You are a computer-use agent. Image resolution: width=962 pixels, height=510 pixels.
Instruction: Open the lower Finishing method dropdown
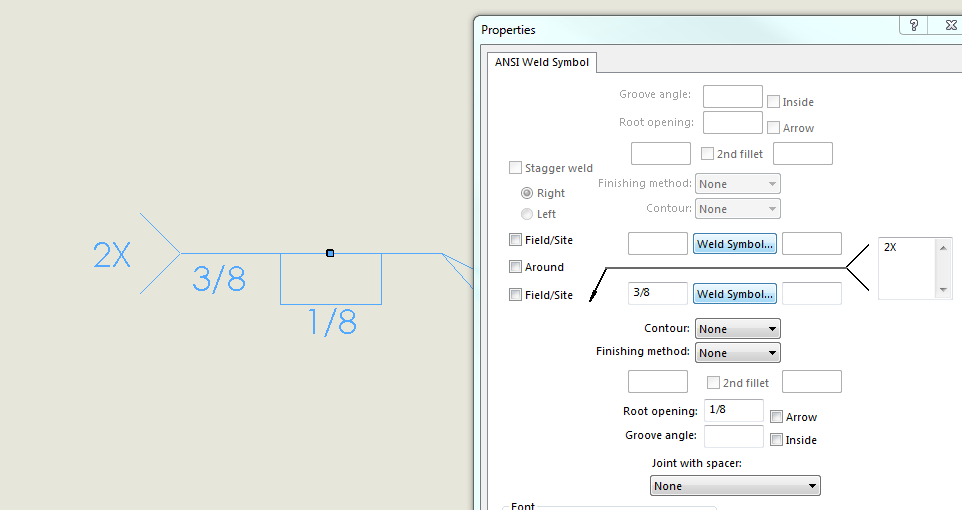click(737, 353)
